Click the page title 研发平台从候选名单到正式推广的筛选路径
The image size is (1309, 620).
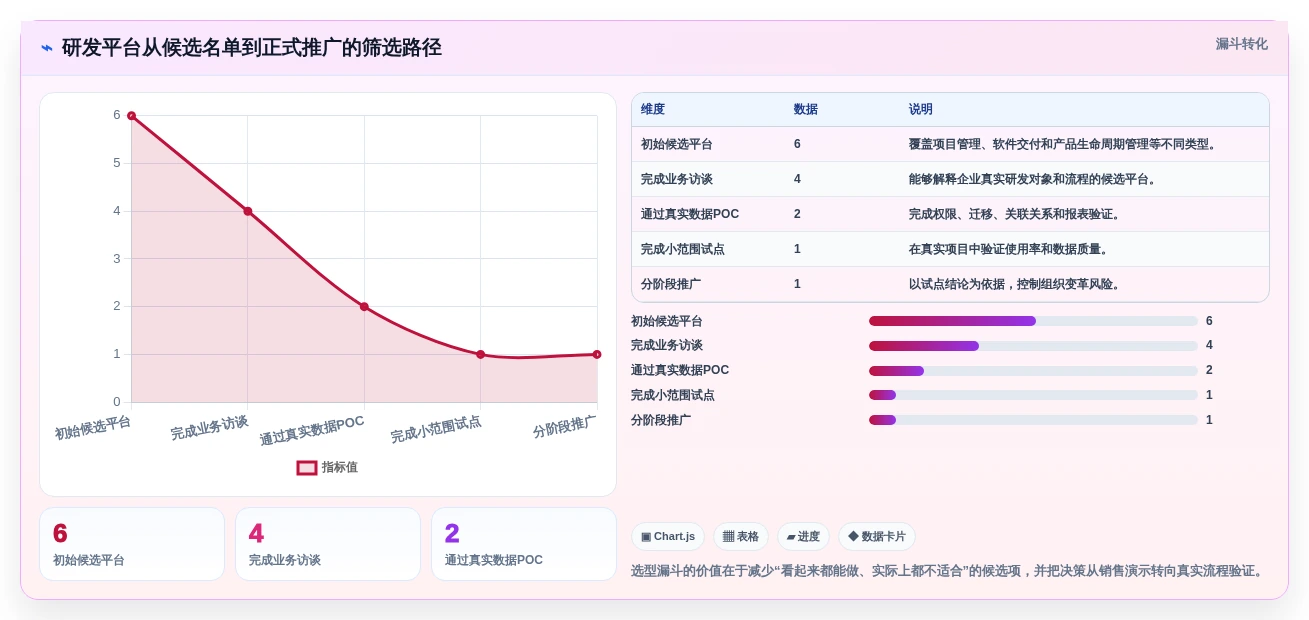pyautogui.click(x=252, y=47)
